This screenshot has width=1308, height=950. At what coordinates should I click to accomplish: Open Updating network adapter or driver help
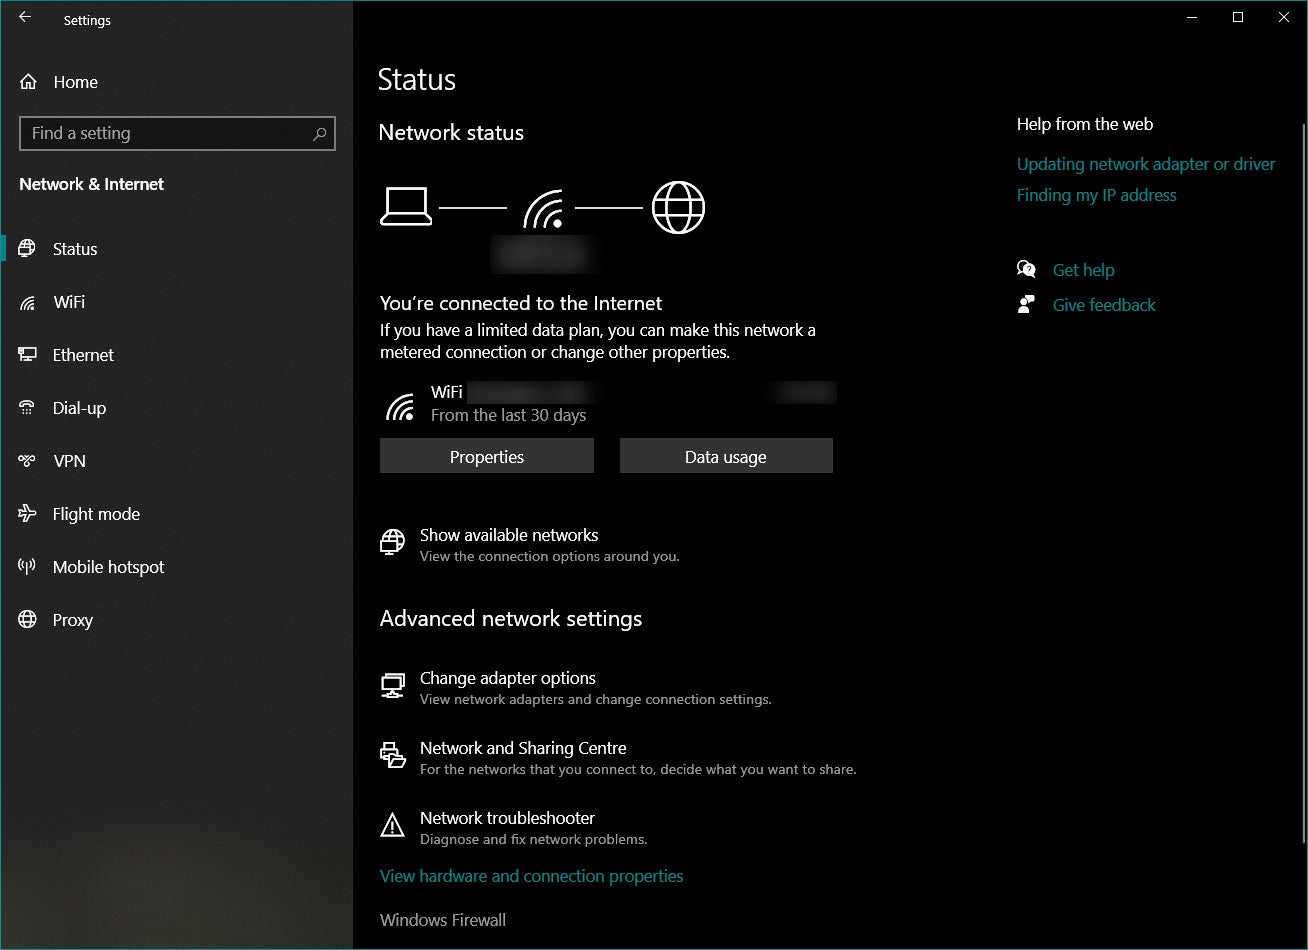(1146, 164)
